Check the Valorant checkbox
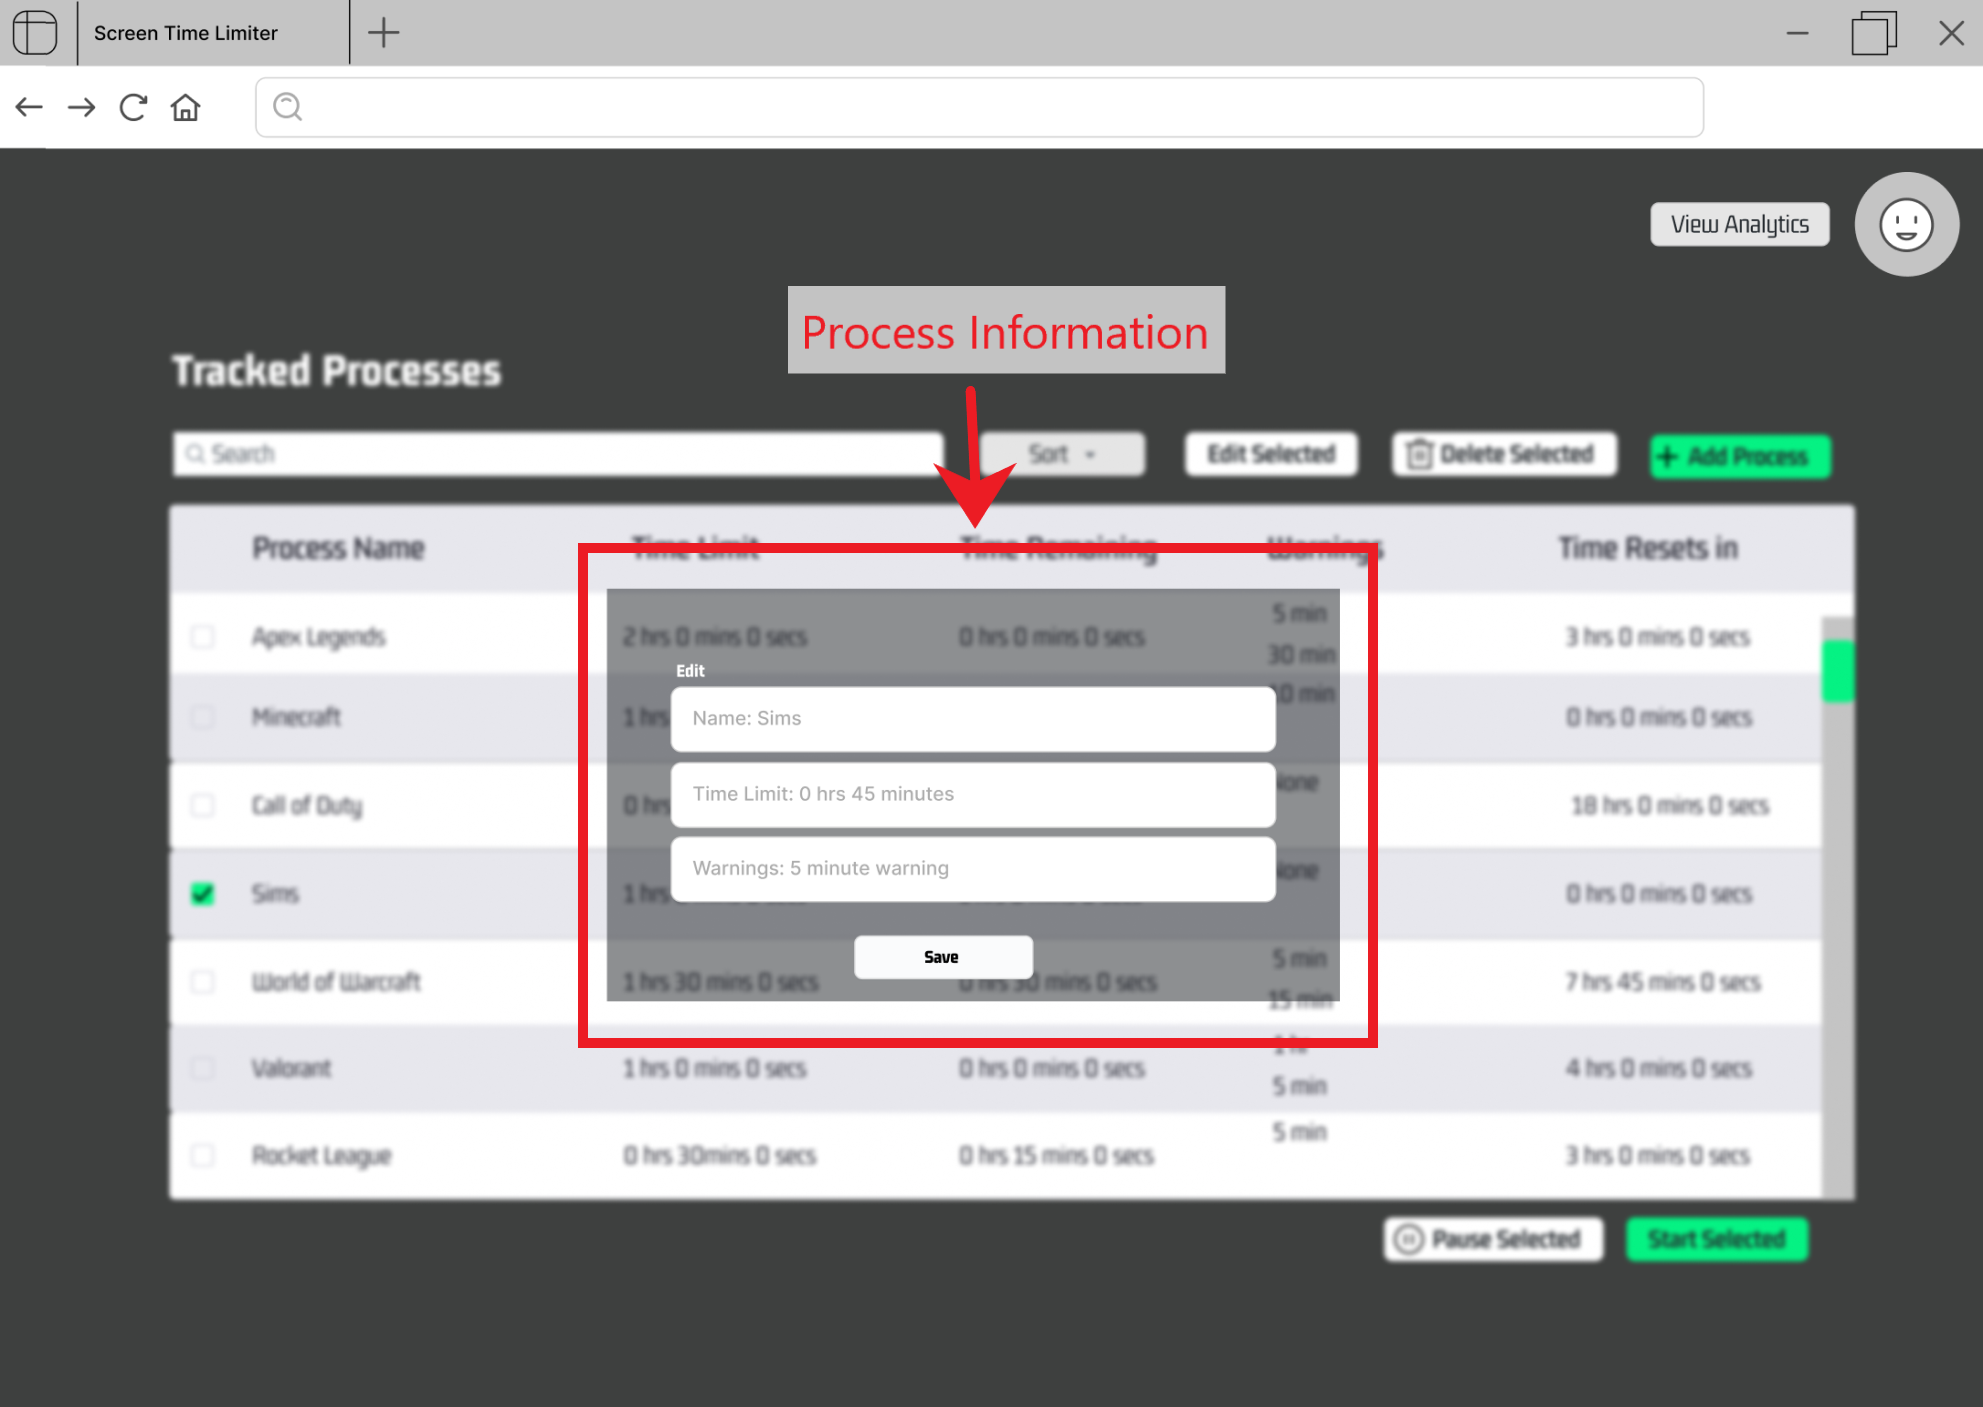The image size is (1983, 1407). [203, 1068]
